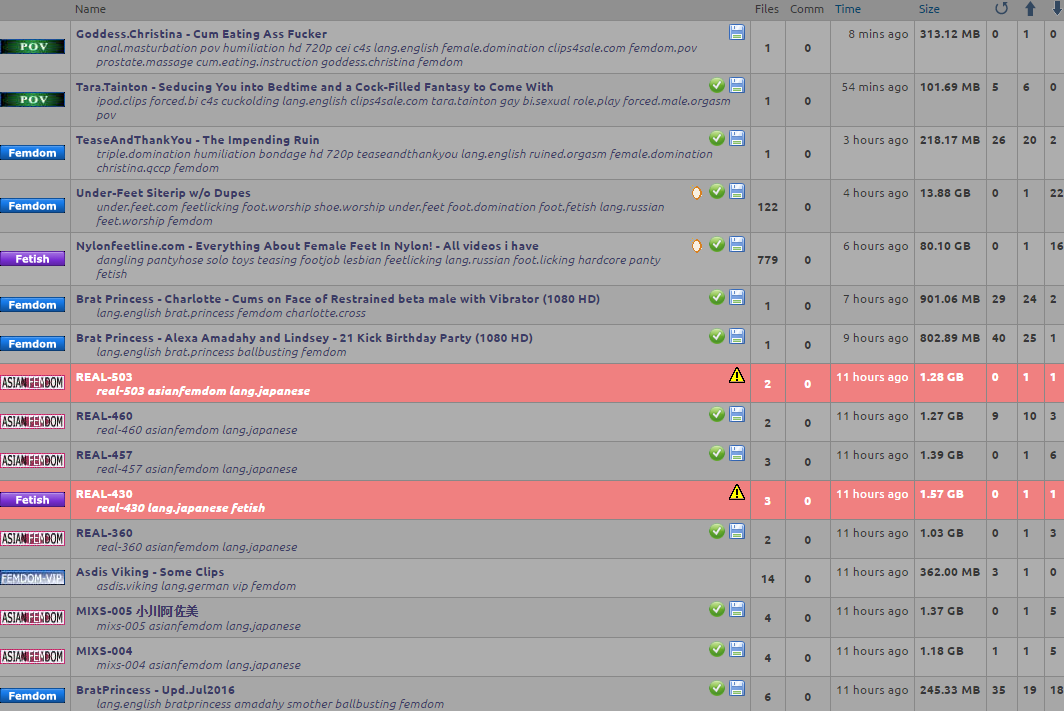Sort the list by Comm column
Viewport: 1064px width, 711px height.
coord(807,9)
